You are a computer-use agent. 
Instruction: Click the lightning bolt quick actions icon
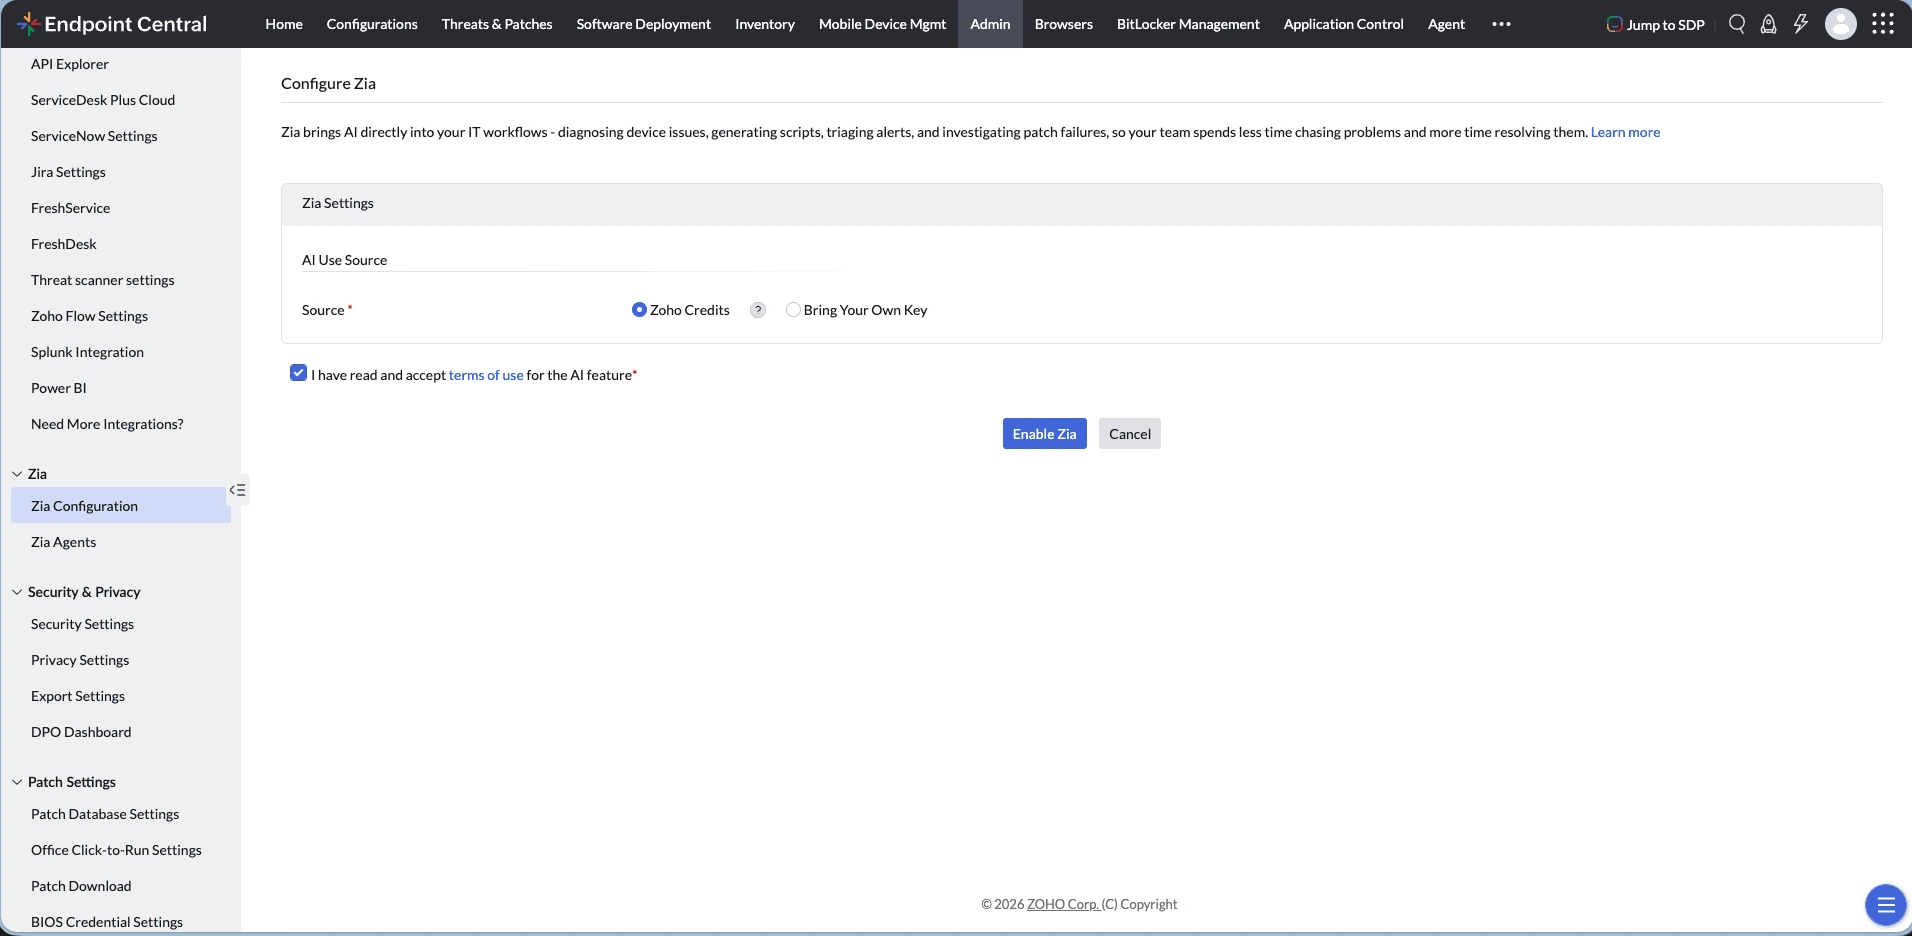pyautogui.click(x=1801, y=24)
